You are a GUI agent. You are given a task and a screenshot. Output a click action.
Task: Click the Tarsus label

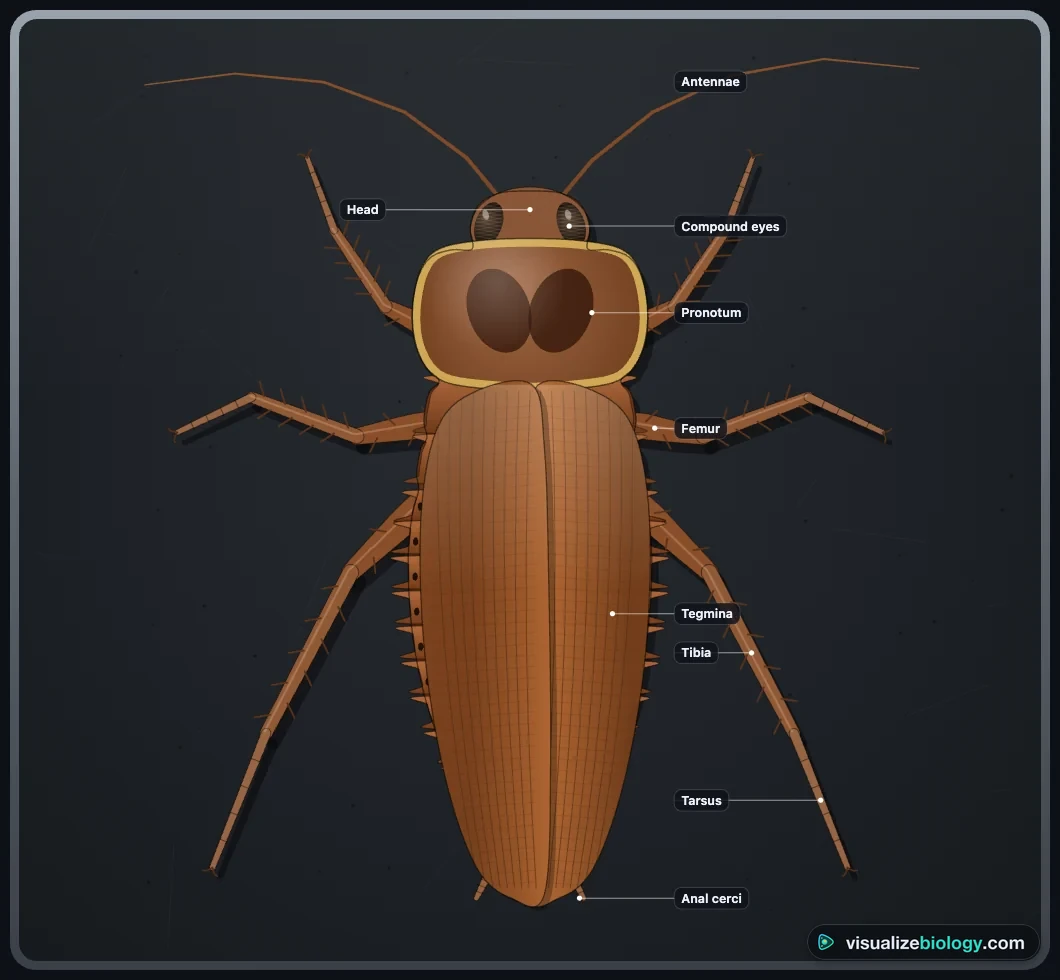point(701,800)
